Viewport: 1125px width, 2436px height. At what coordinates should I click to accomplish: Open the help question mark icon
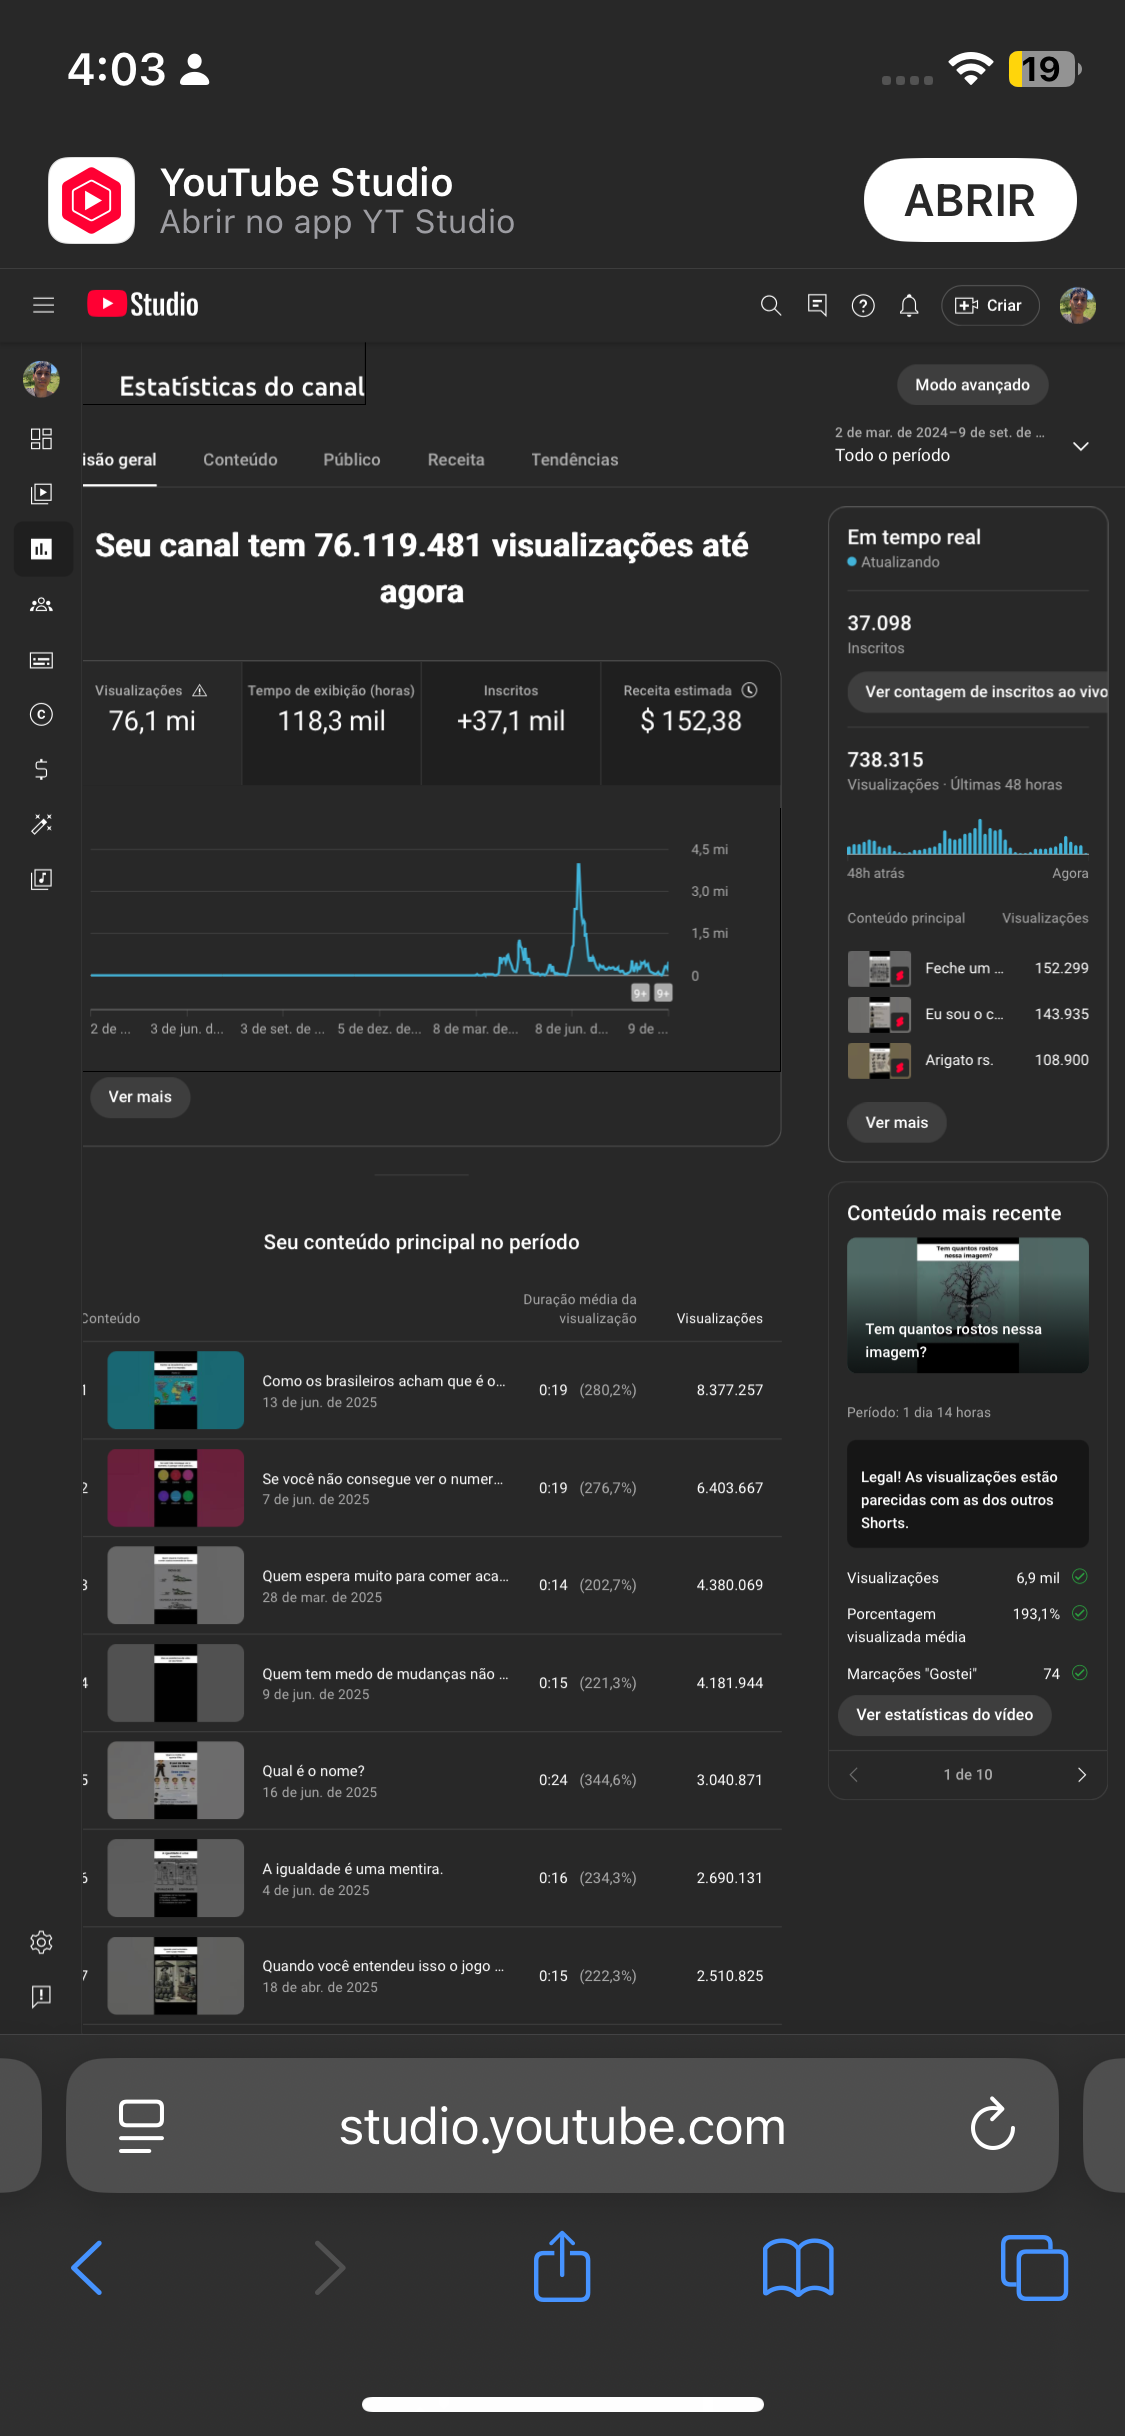pos(862,305)
